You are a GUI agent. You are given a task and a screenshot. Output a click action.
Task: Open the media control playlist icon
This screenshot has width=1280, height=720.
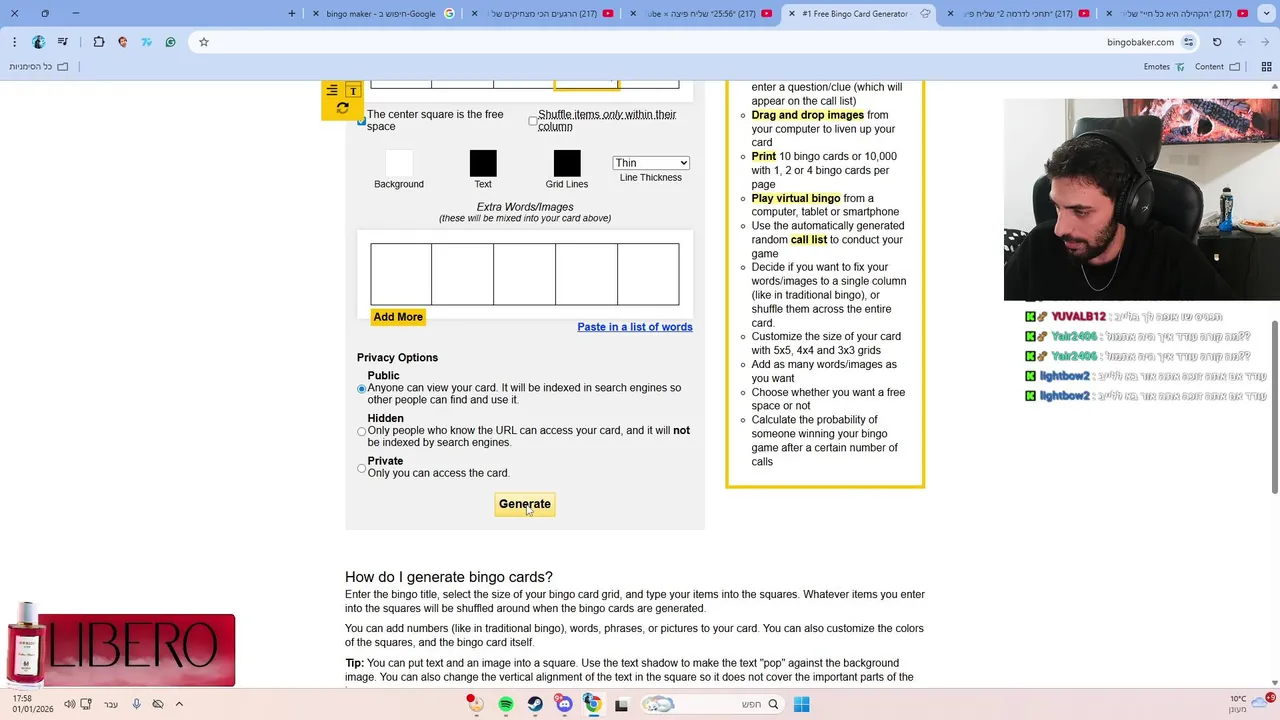(x=63, y=42)
